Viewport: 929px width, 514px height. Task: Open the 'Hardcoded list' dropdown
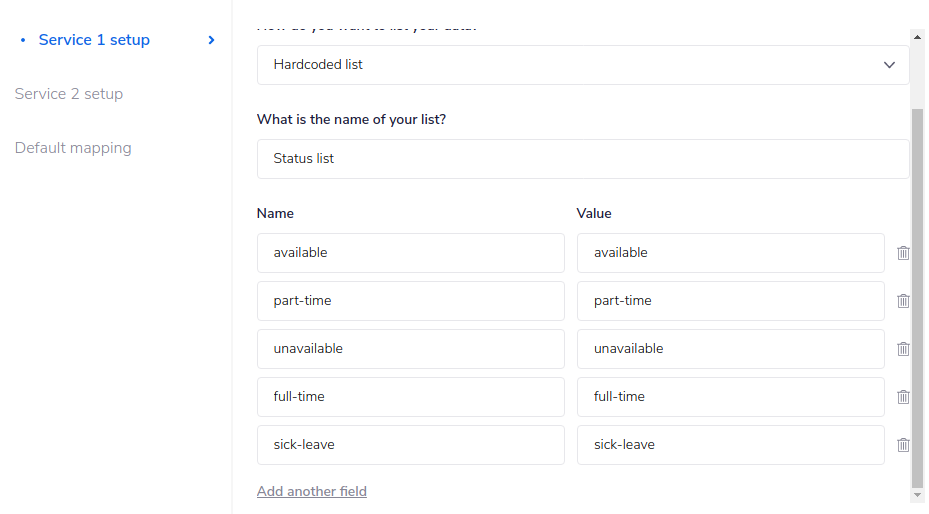coord(582,65)
